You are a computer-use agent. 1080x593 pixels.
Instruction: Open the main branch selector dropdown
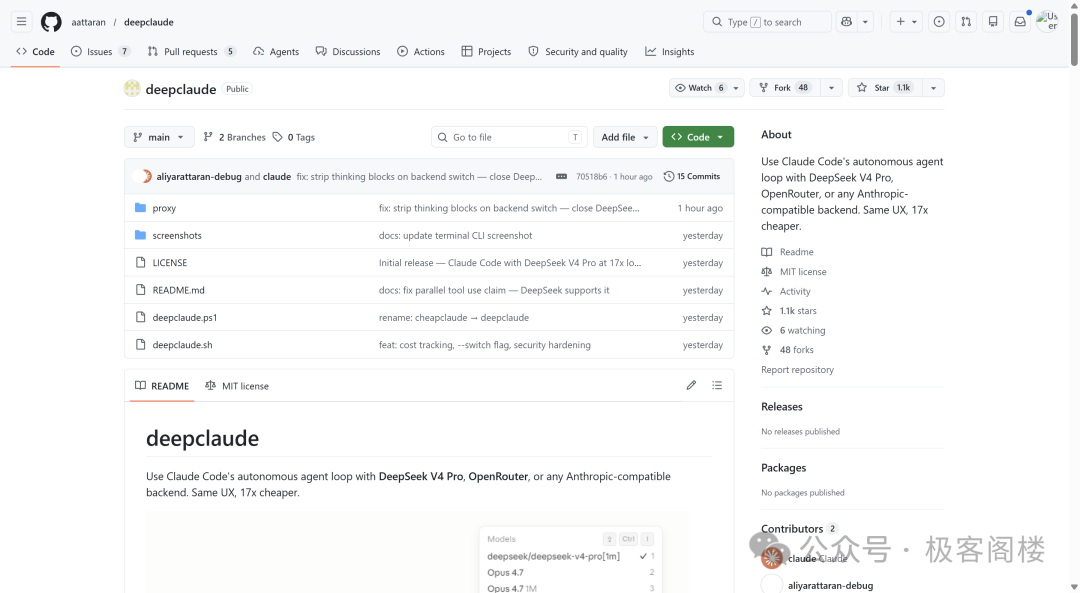159,137
